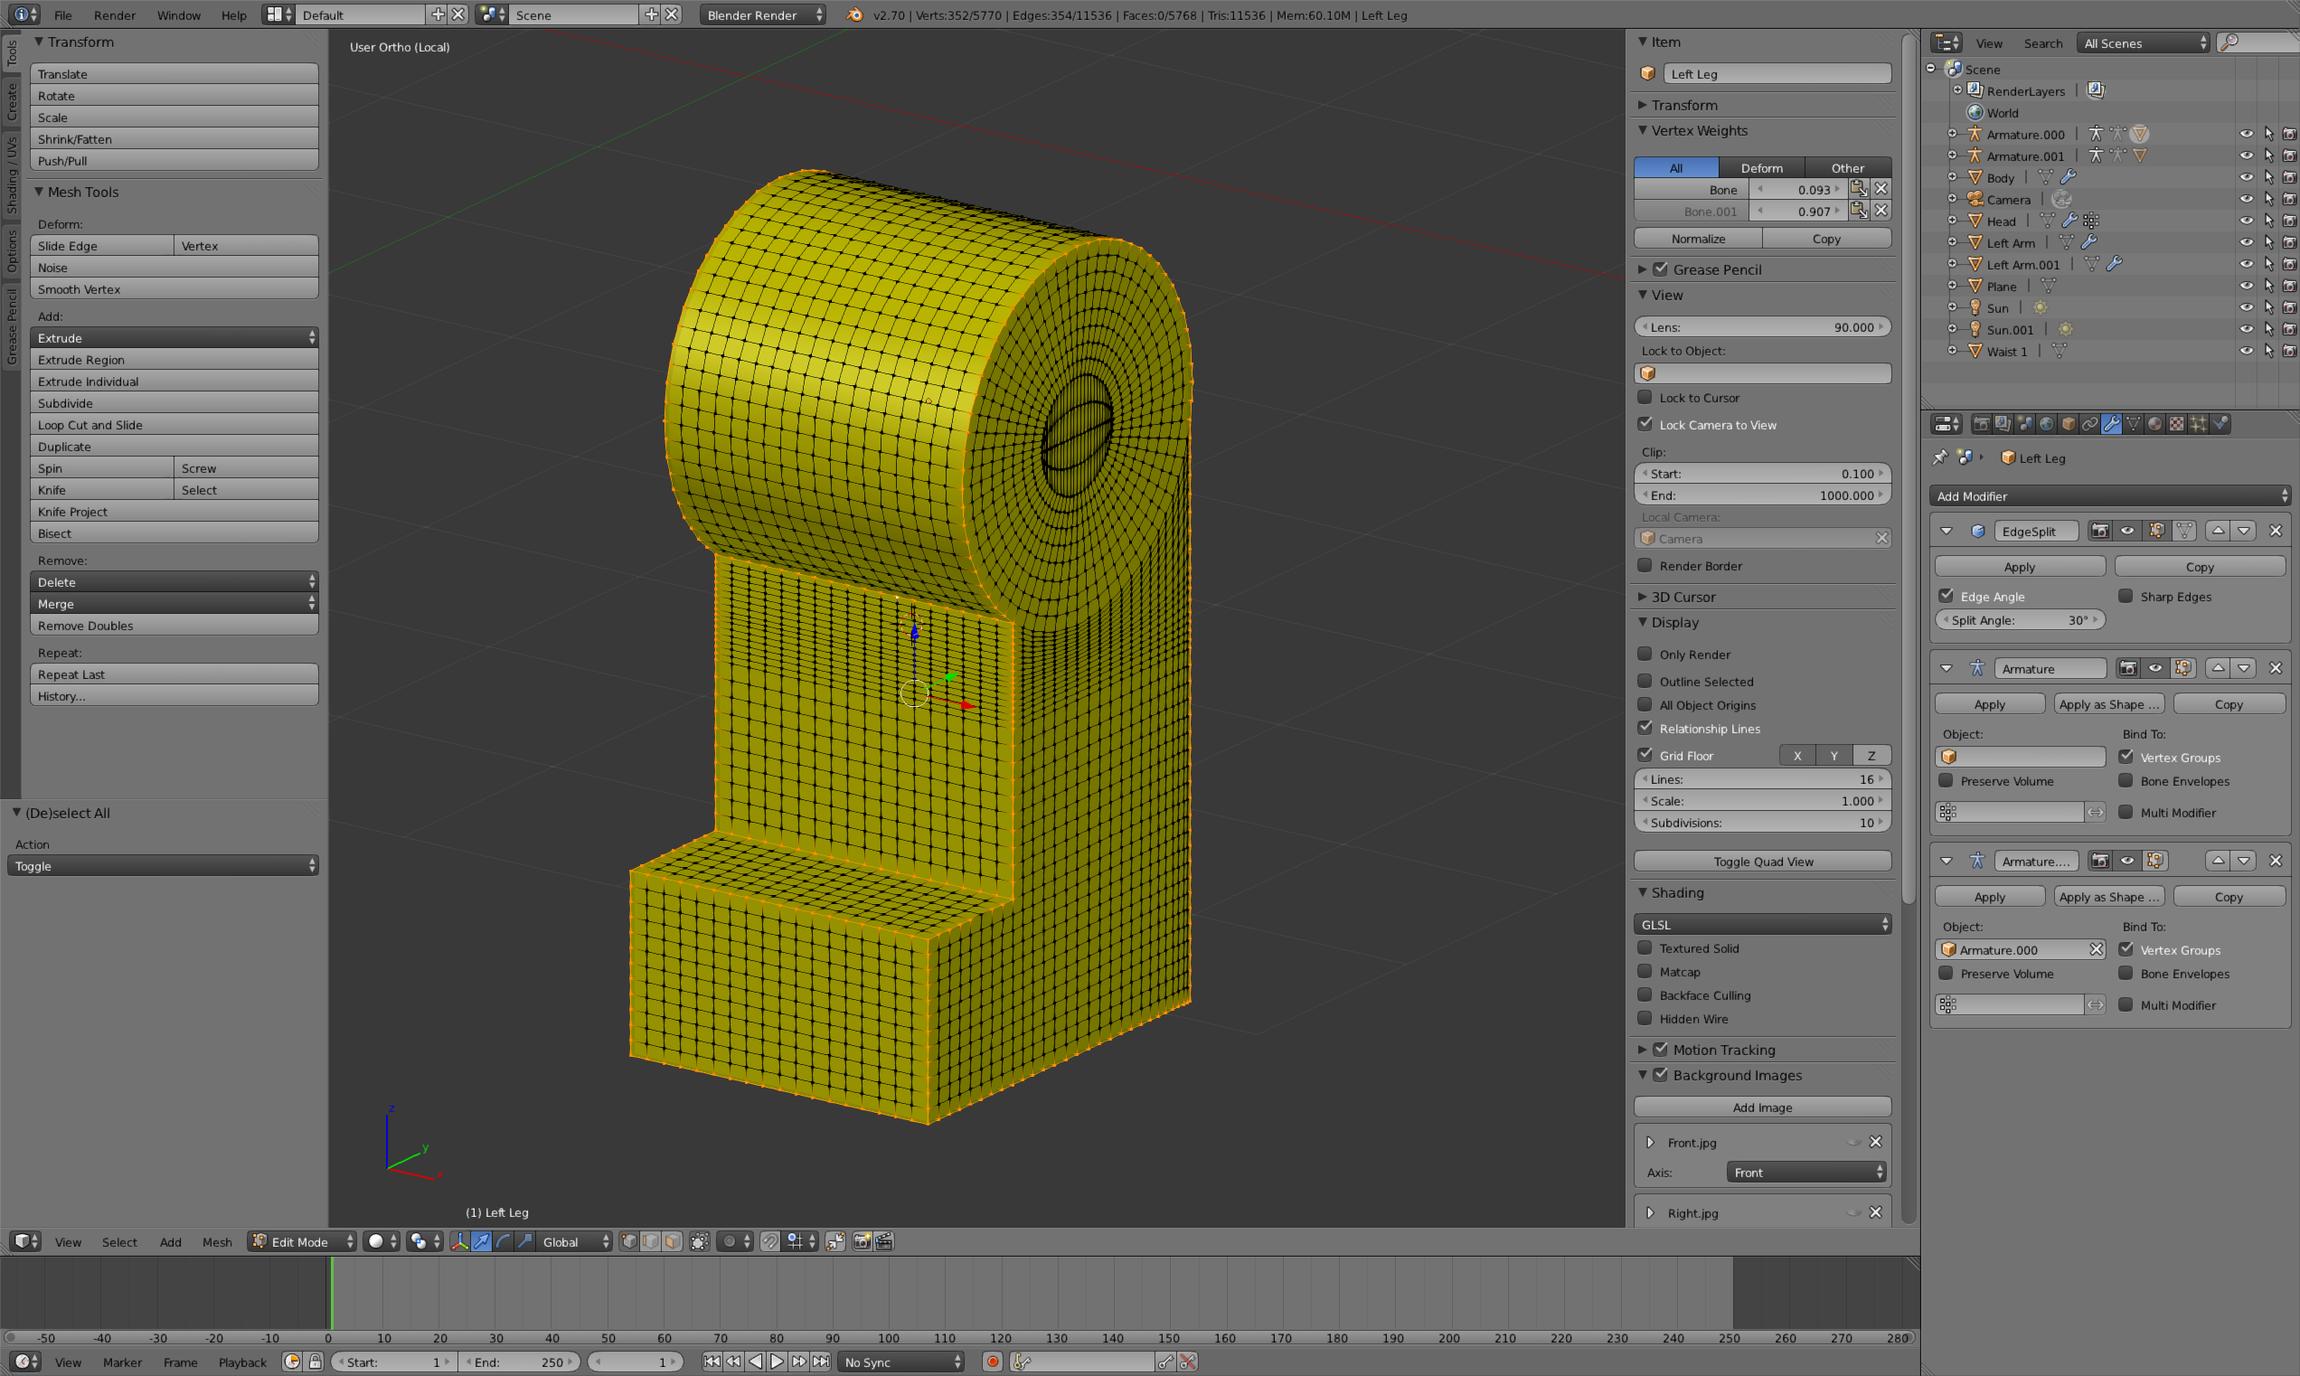The width and height of the screenshot is (2300, 1376).
Task: Open the Render properties camera tab
Action: coord(1981,424)
